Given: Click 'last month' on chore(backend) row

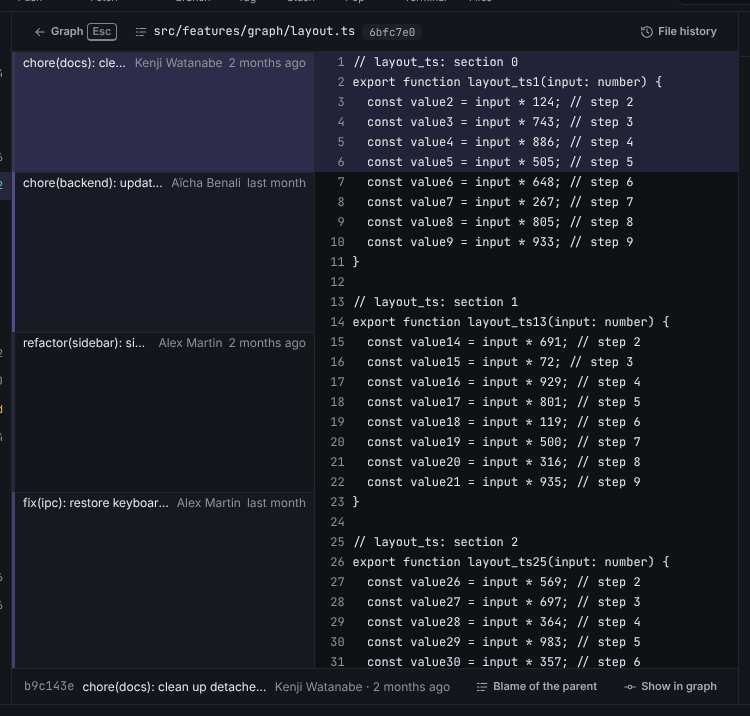Looking at the screenshot, I should click(276, 183).
